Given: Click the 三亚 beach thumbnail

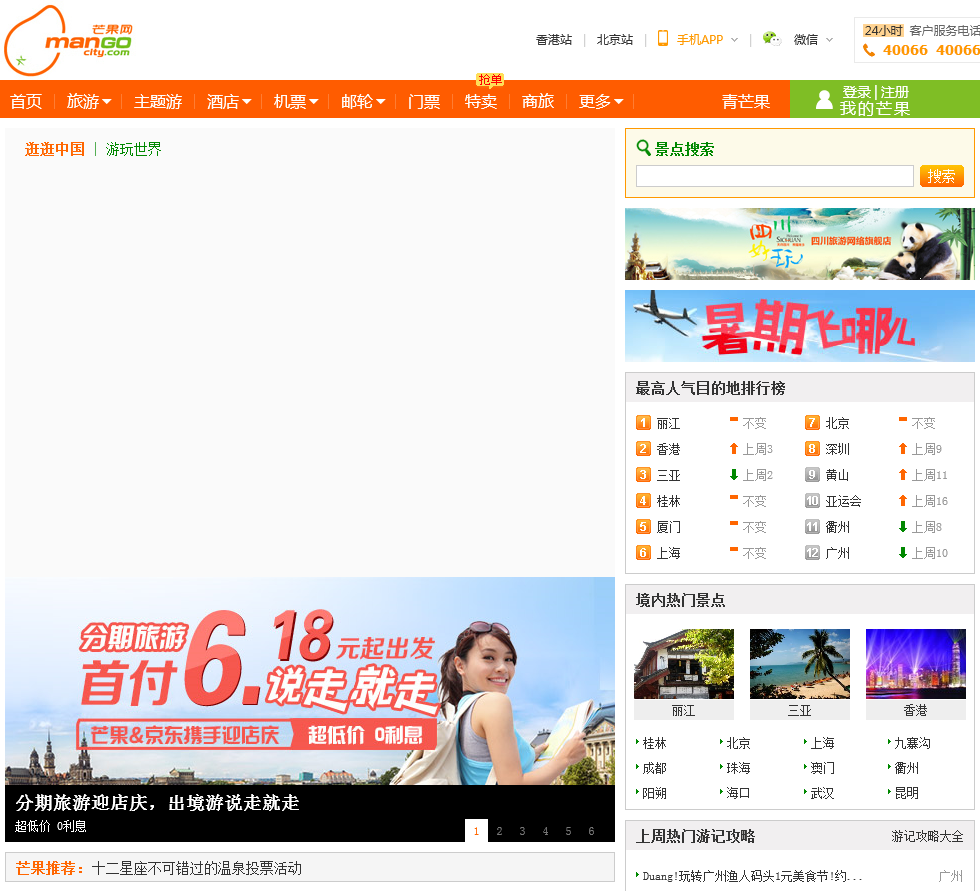Looking at the screenshot, I should (799, 664).
